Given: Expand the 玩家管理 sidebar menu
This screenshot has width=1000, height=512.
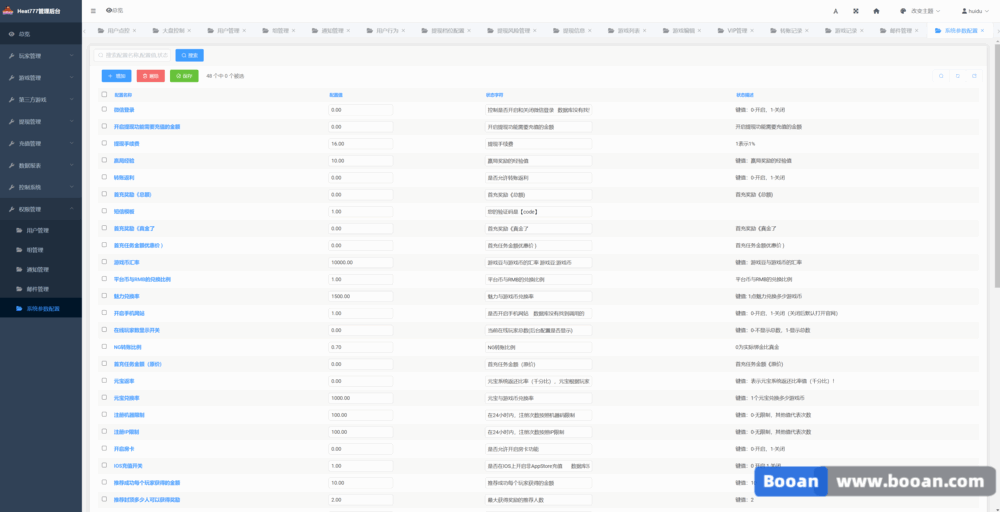Looking at the screenshot, I should [40, 56].
